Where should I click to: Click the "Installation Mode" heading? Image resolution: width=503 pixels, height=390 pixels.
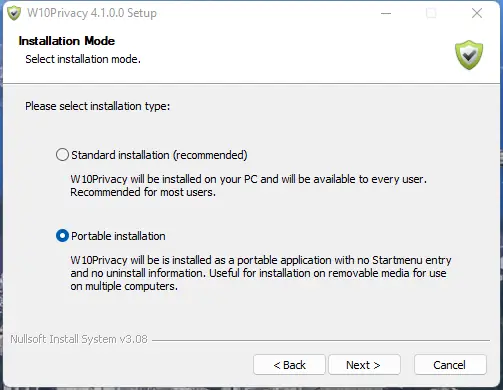pos(67,41)
